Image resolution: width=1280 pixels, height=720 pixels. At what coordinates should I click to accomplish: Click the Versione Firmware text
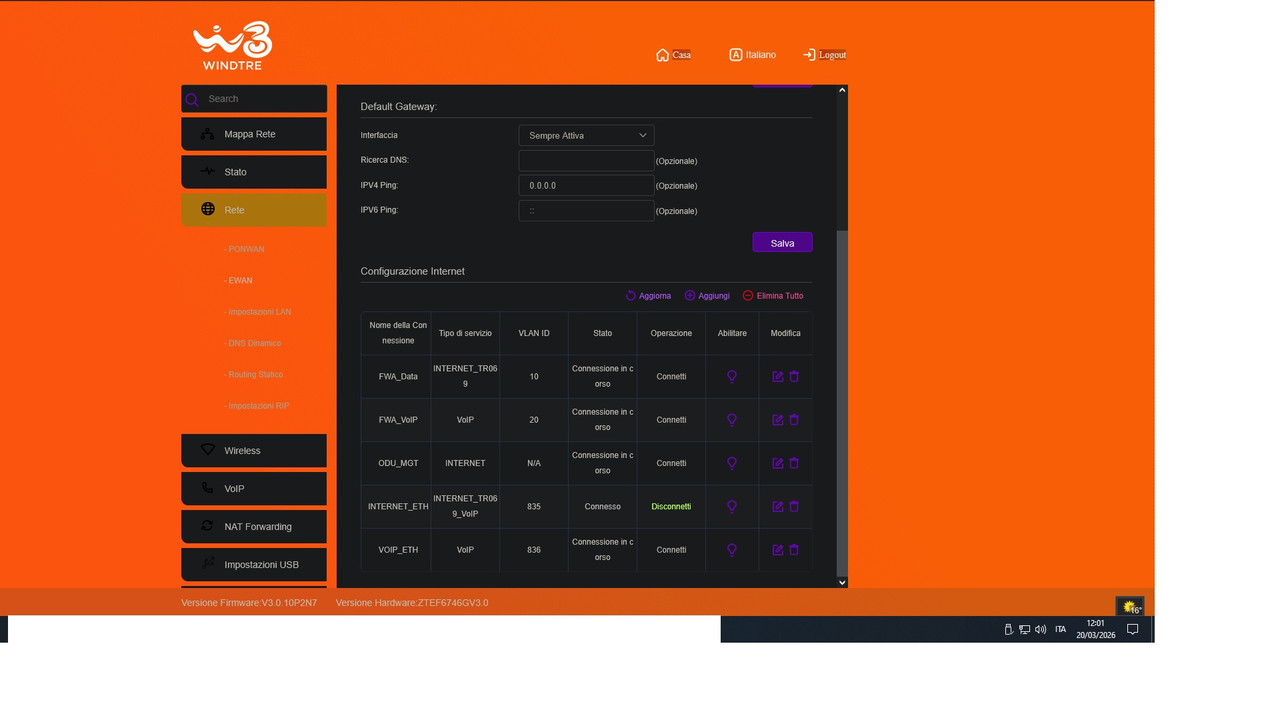pos(249,603)
